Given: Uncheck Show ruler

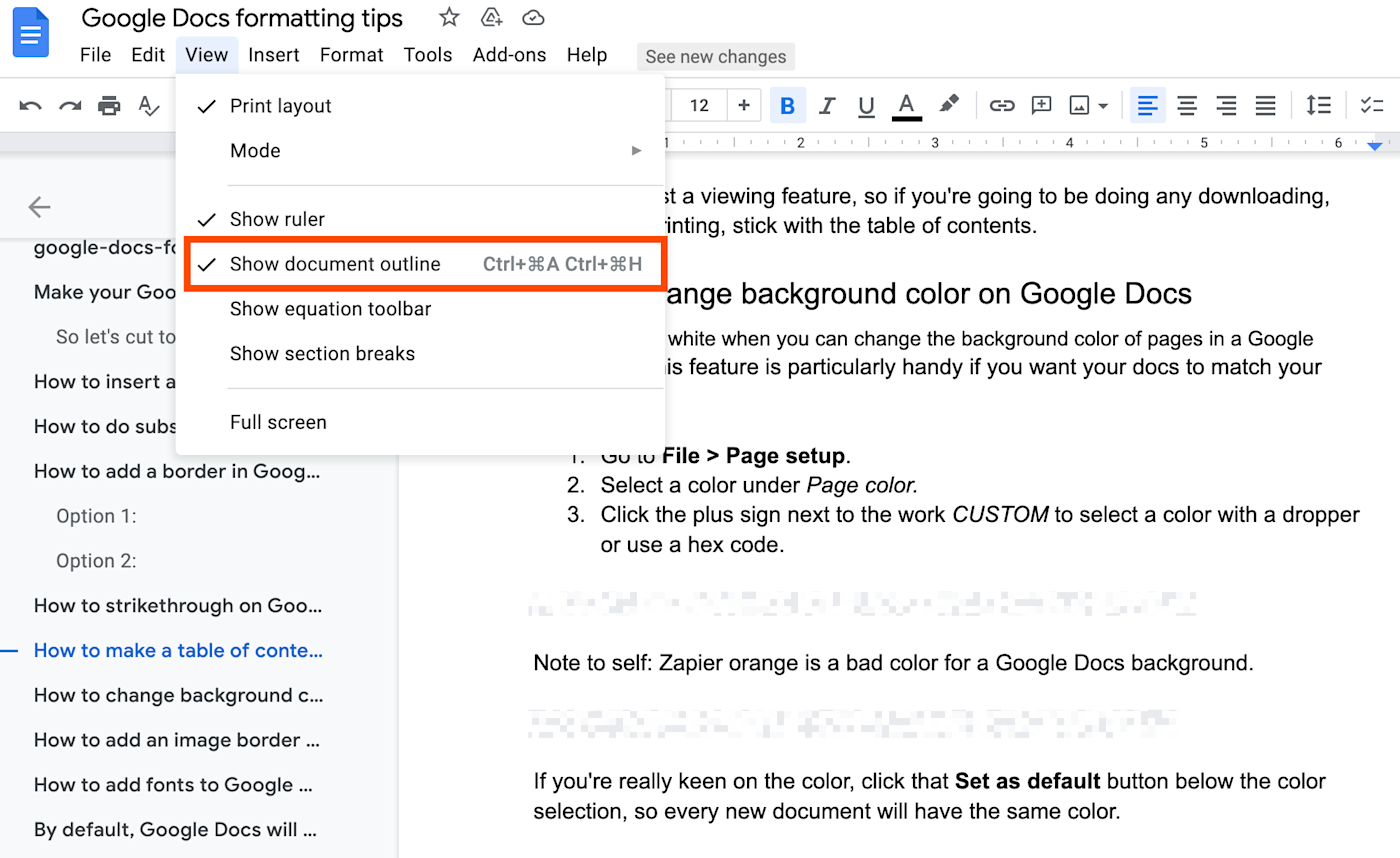Looking at the screenshot, I should coord(420,219).
